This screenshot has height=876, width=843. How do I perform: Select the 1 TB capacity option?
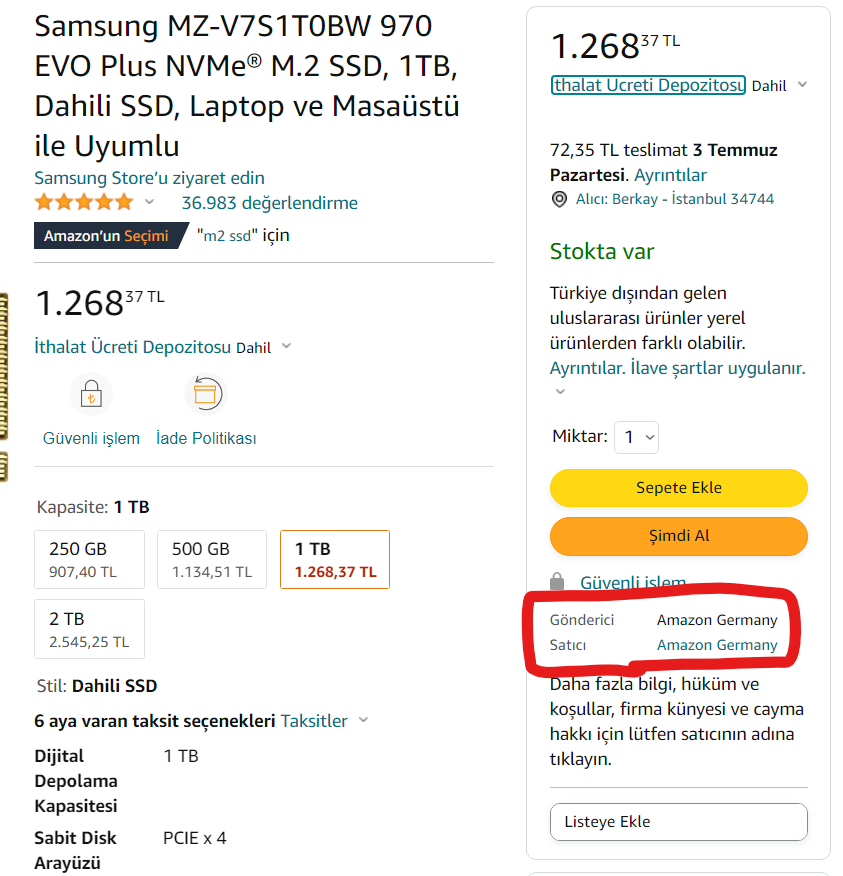(335, 559)
